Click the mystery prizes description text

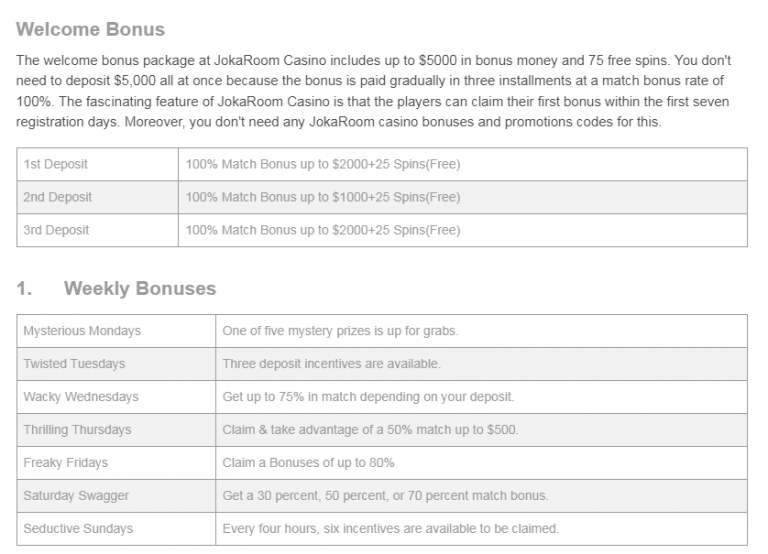[340, 331]
